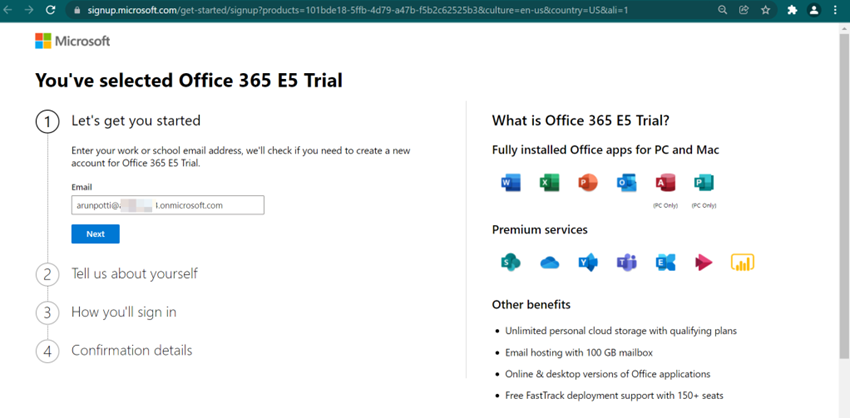
Task: Click the Yammer service icon
Action: 588,262
